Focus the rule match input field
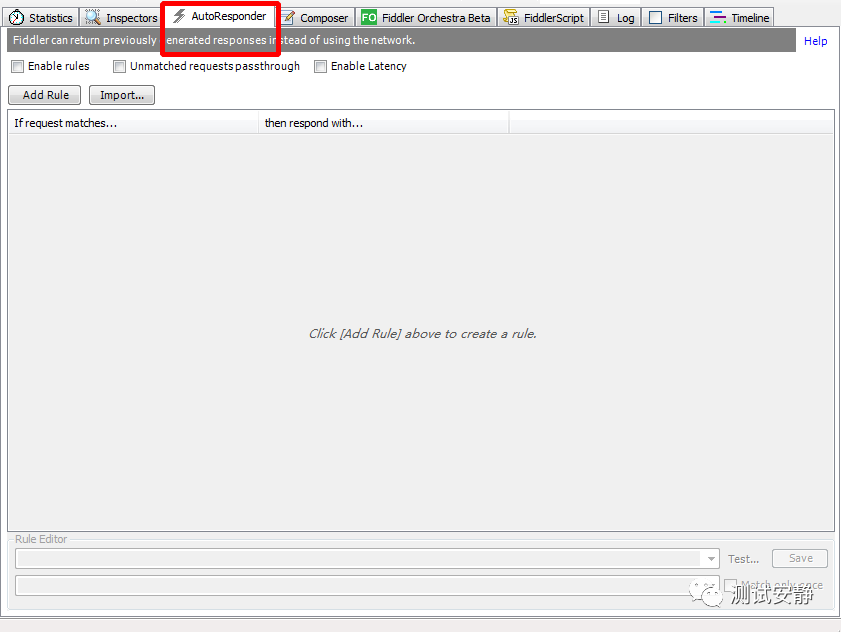The height and width of the screenshot is (632, 841). point(367,559)
